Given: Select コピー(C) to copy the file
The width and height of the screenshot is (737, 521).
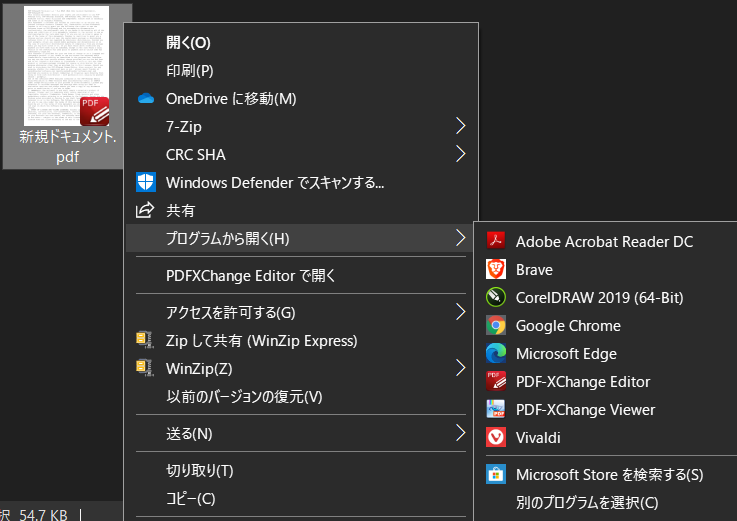Looking at the screenshot, I should click(190, 498).
